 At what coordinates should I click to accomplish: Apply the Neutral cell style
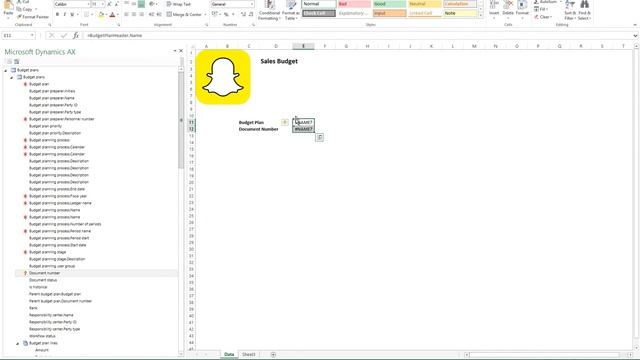pos(424,4)
